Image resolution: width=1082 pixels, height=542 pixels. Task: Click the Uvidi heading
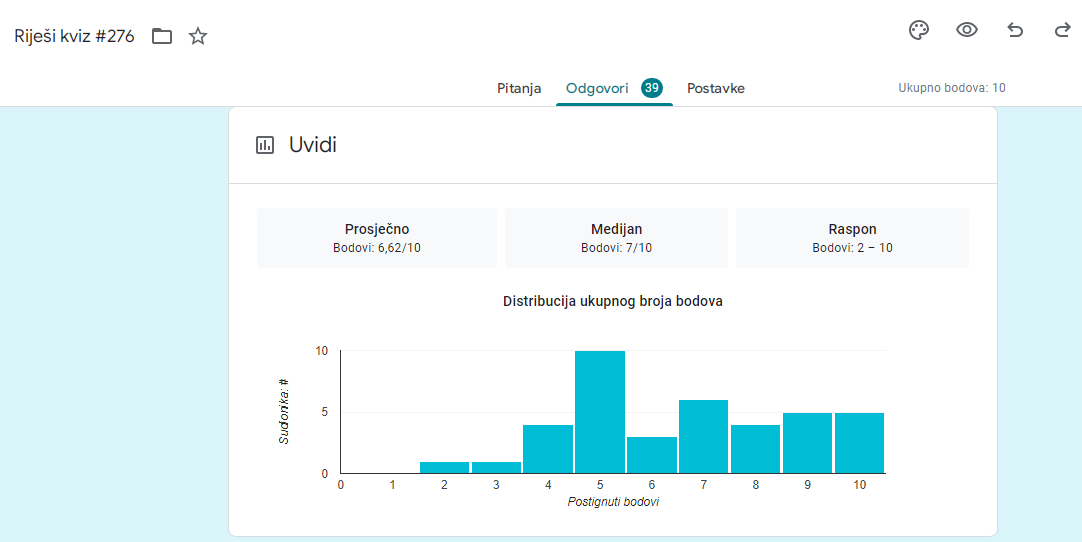[x=313, y=145]
